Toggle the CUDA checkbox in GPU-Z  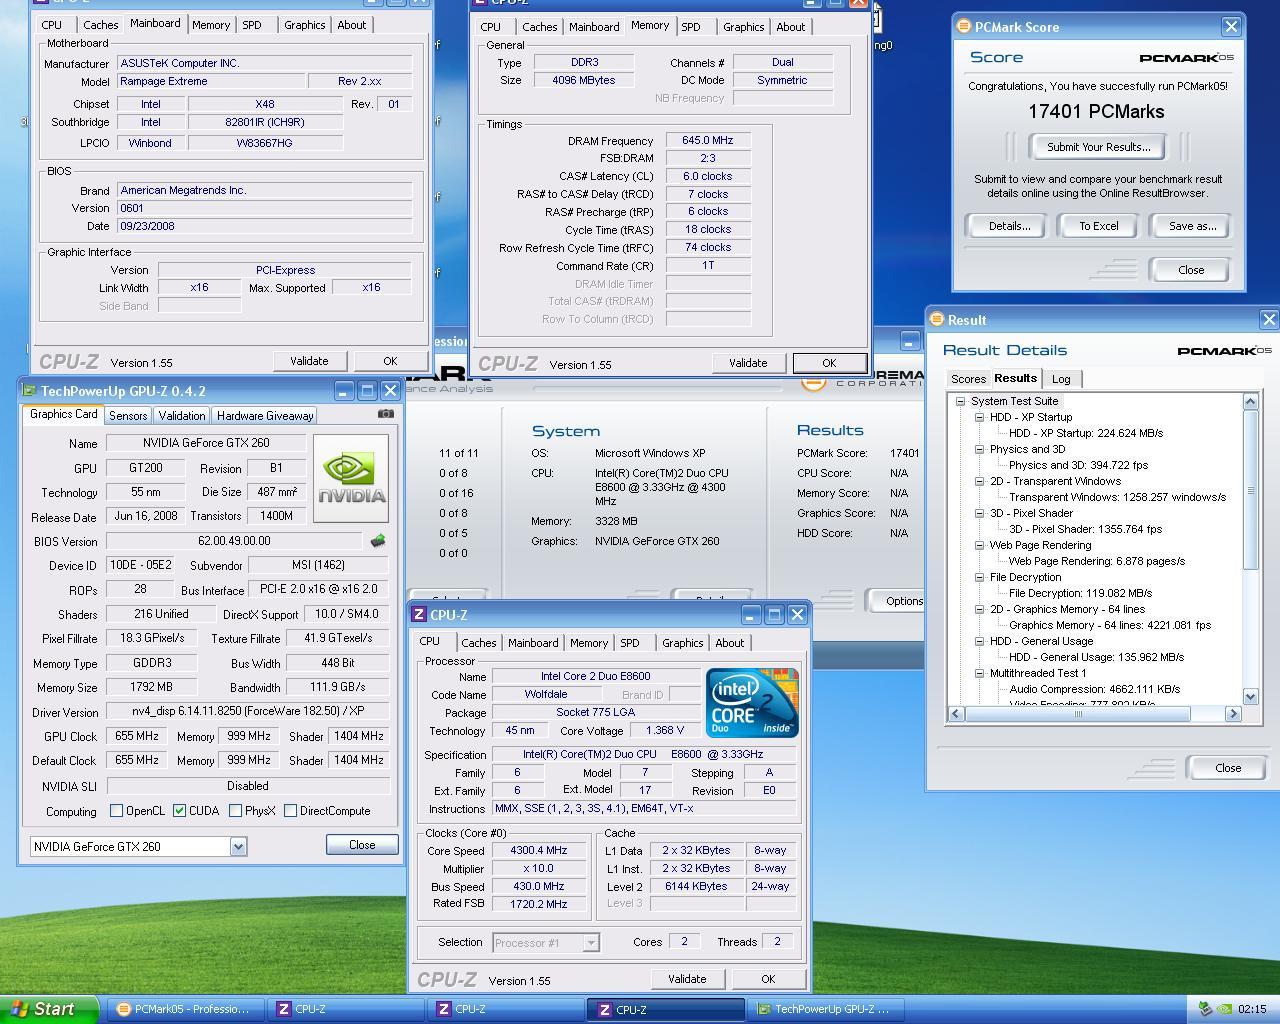tap(179, 811)
